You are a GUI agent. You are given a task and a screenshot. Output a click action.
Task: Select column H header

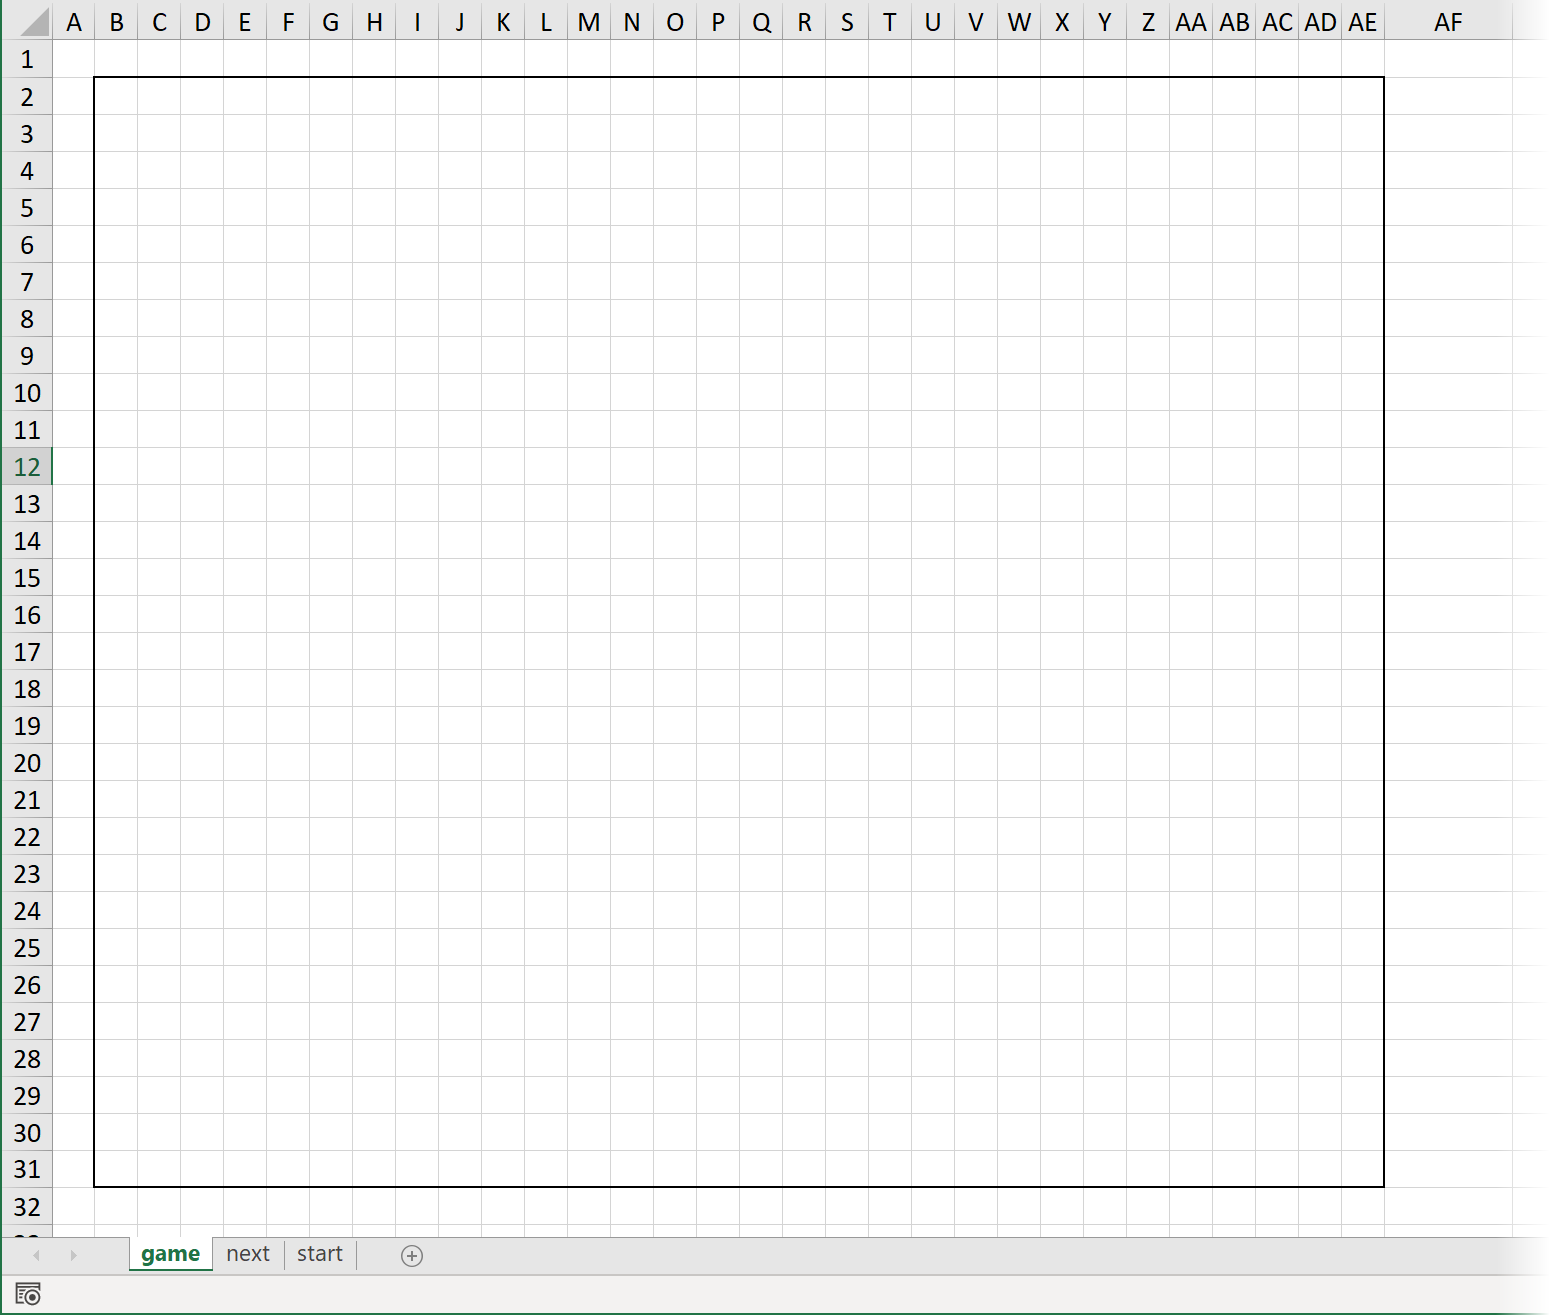point(375,22)
